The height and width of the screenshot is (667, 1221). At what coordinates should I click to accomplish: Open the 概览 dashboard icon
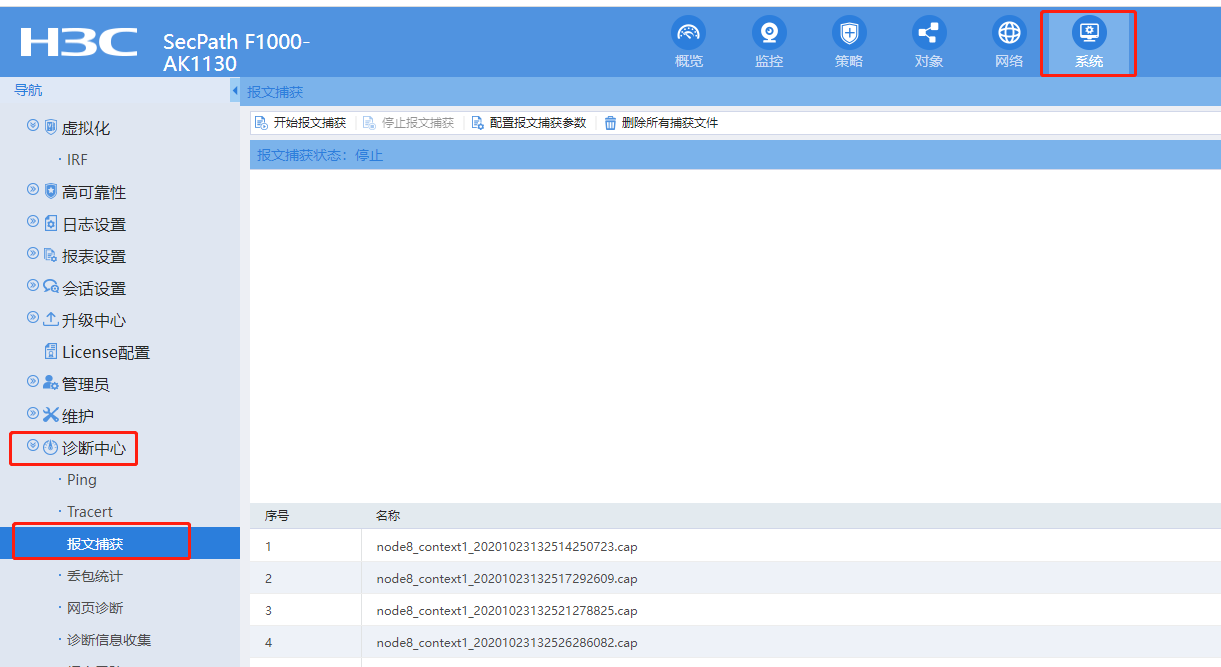click(x=688, y=34)
